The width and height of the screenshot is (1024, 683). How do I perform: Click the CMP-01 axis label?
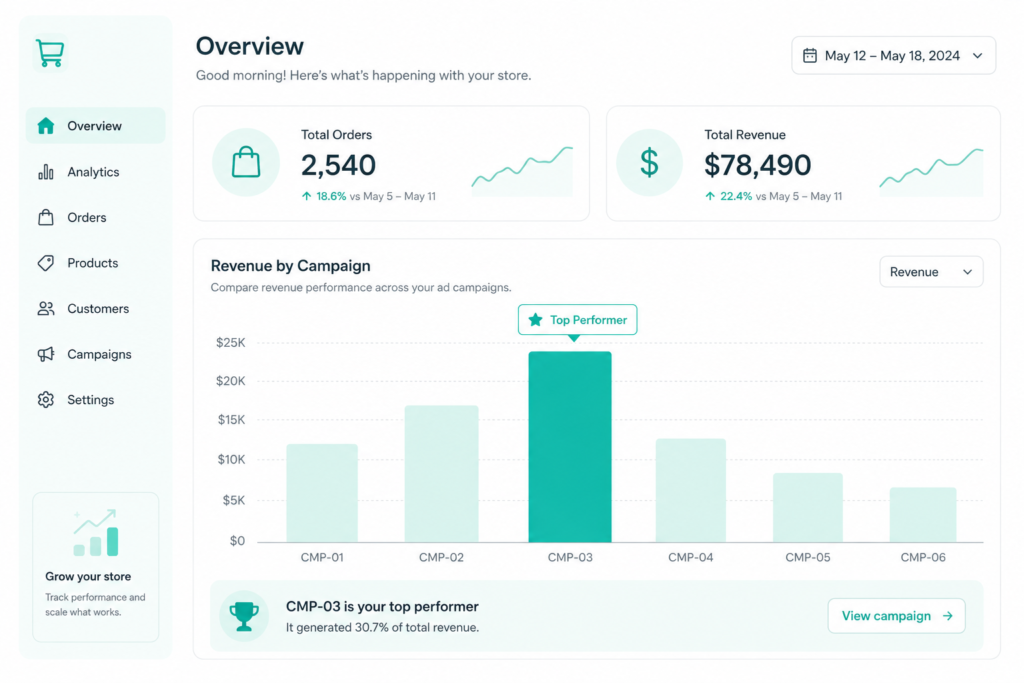click(x=322, y=557)
